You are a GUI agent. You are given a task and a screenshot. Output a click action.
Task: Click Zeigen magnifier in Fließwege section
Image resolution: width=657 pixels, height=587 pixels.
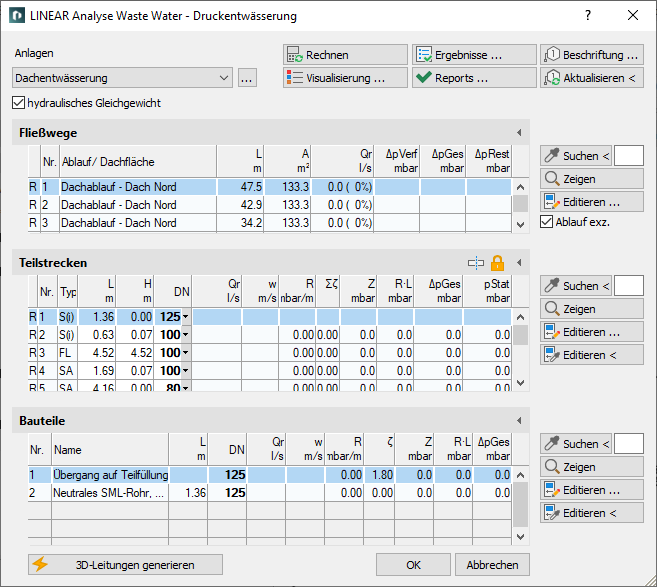[592, 179]
